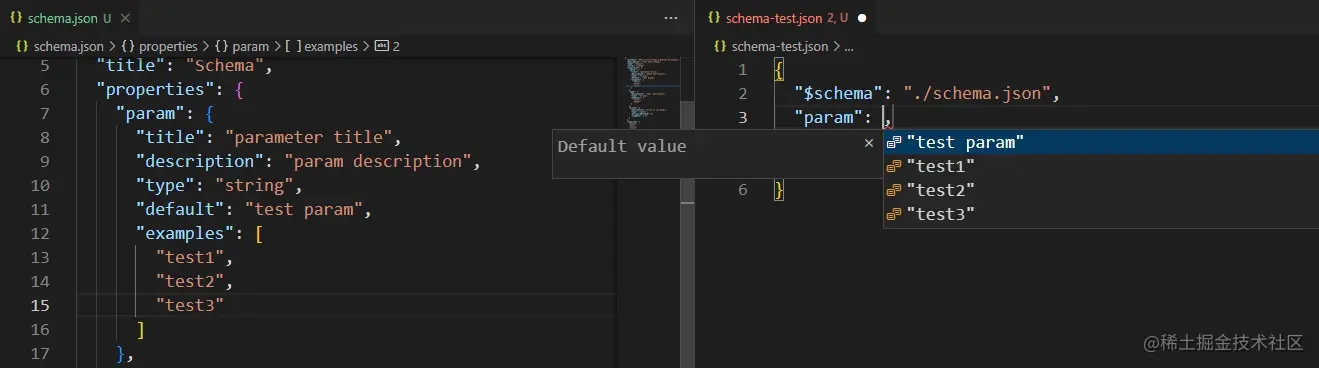
Task: Click the schema.json tab's JSON braces icon
Action: pos(16,18)
